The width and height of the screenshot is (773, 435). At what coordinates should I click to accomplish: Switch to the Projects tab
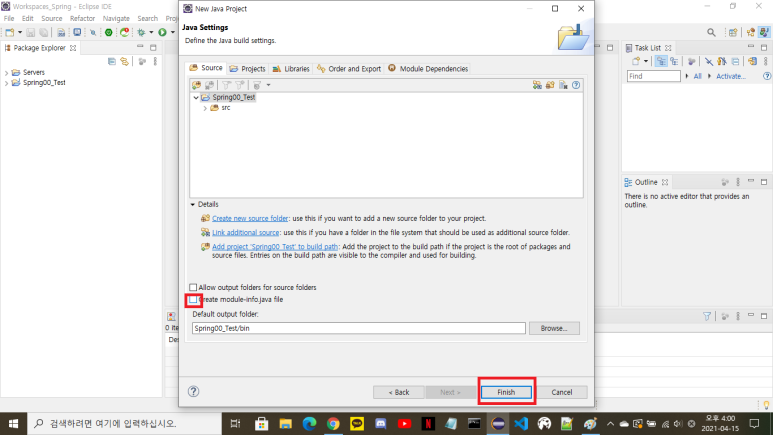click(x=247, y=69)
